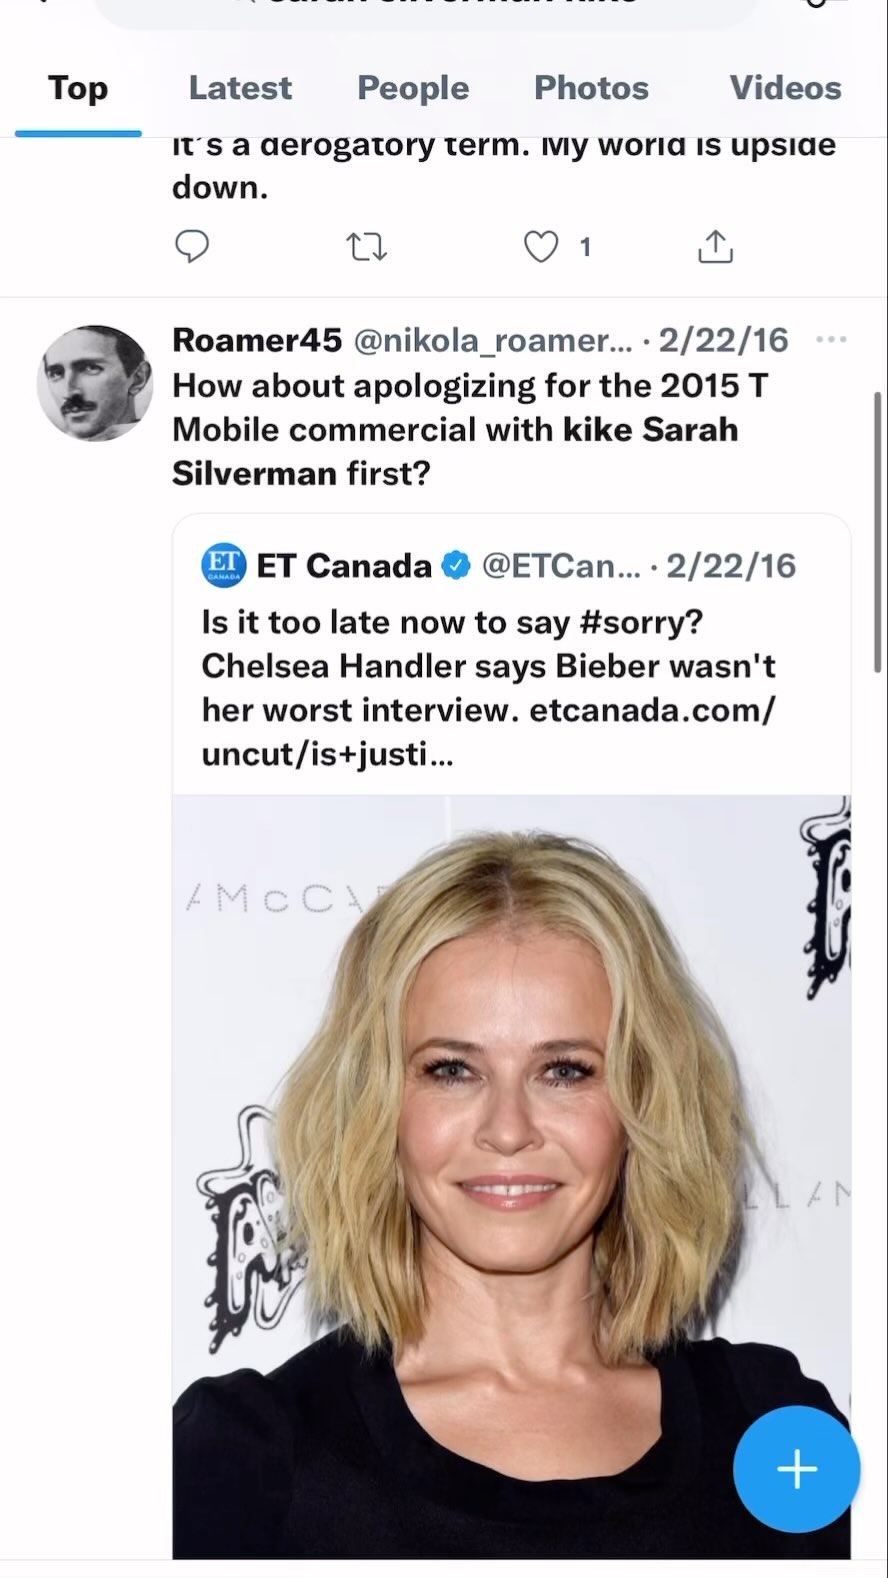This screenshot has height=1578, width=888.
Task: Tap the @ETCan... handle in quoted tweet
Action: pos(561,566)
